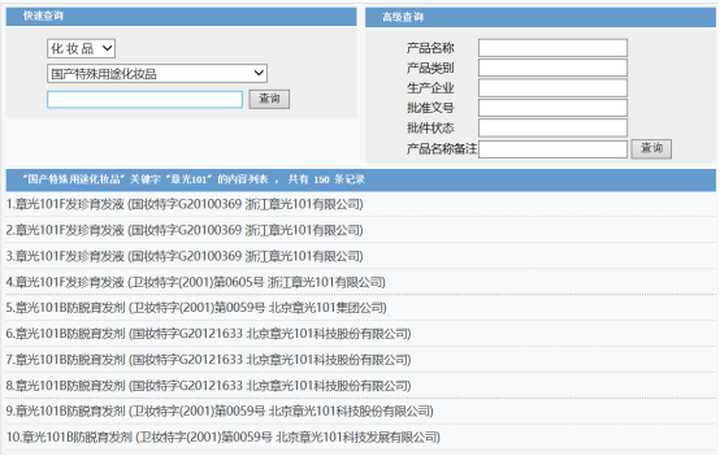Click the advanced search 查询 button

tap(651, 149)
